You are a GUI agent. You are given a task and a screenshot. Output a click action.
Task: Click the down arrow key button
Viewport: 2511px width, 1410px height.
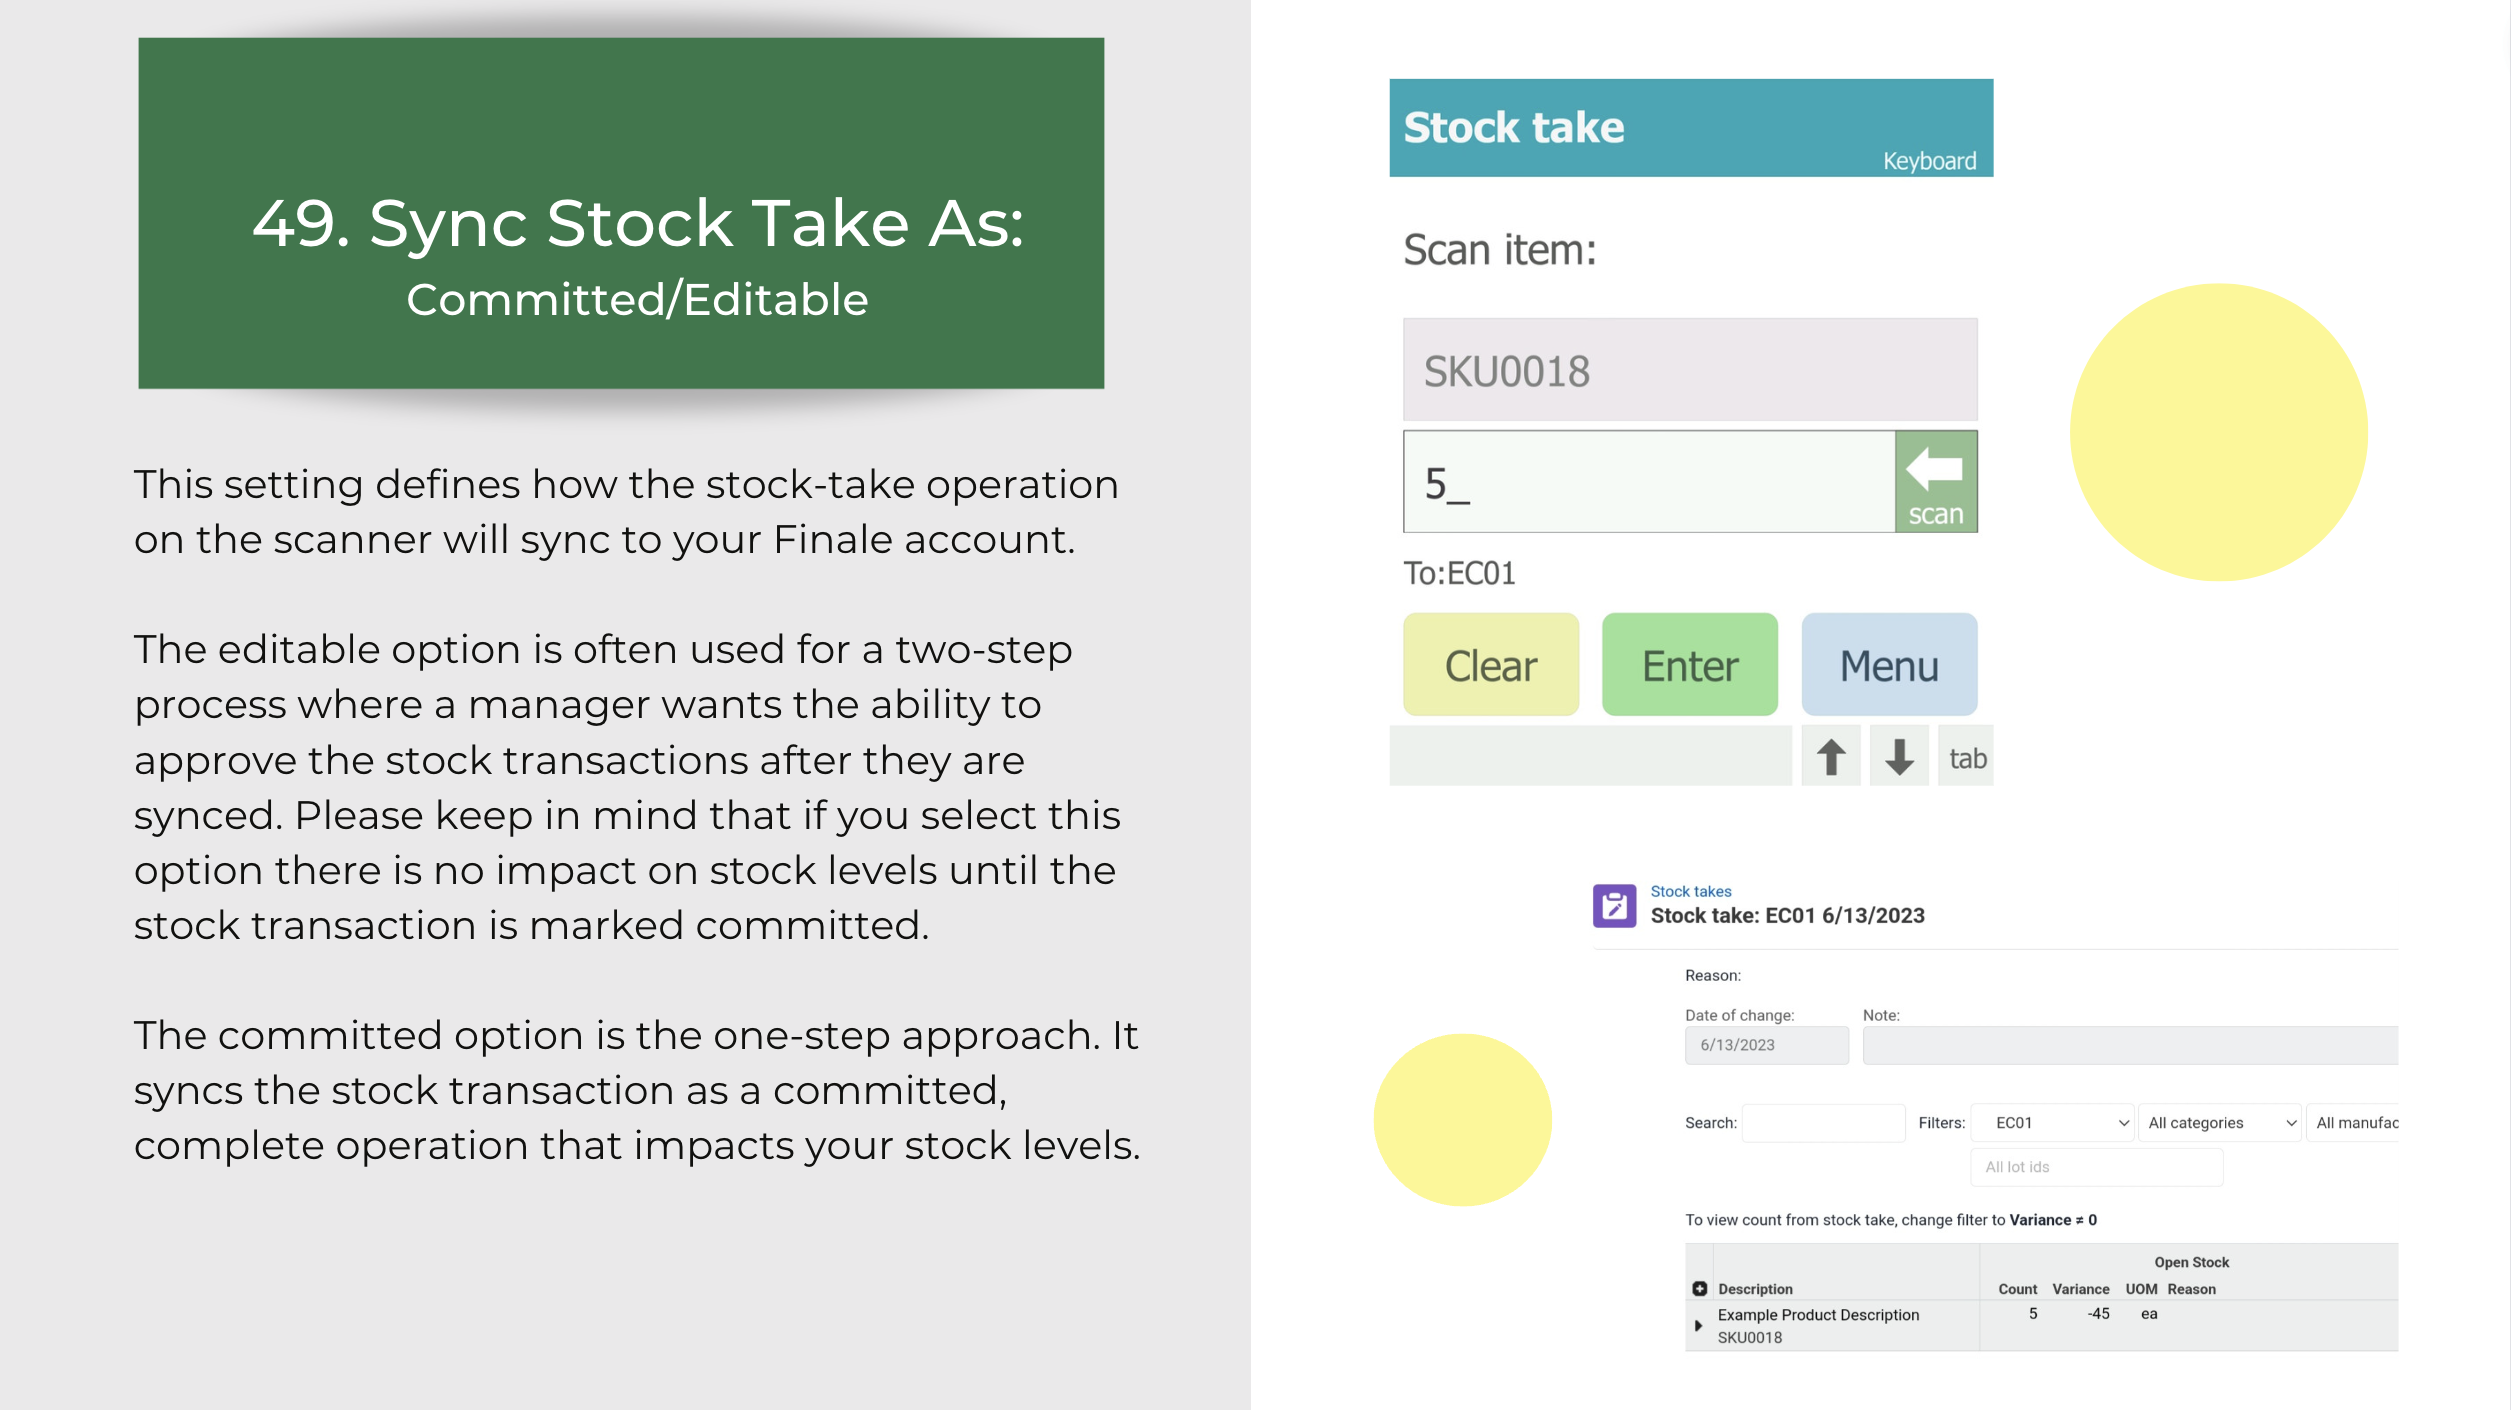click(1898, 757)
